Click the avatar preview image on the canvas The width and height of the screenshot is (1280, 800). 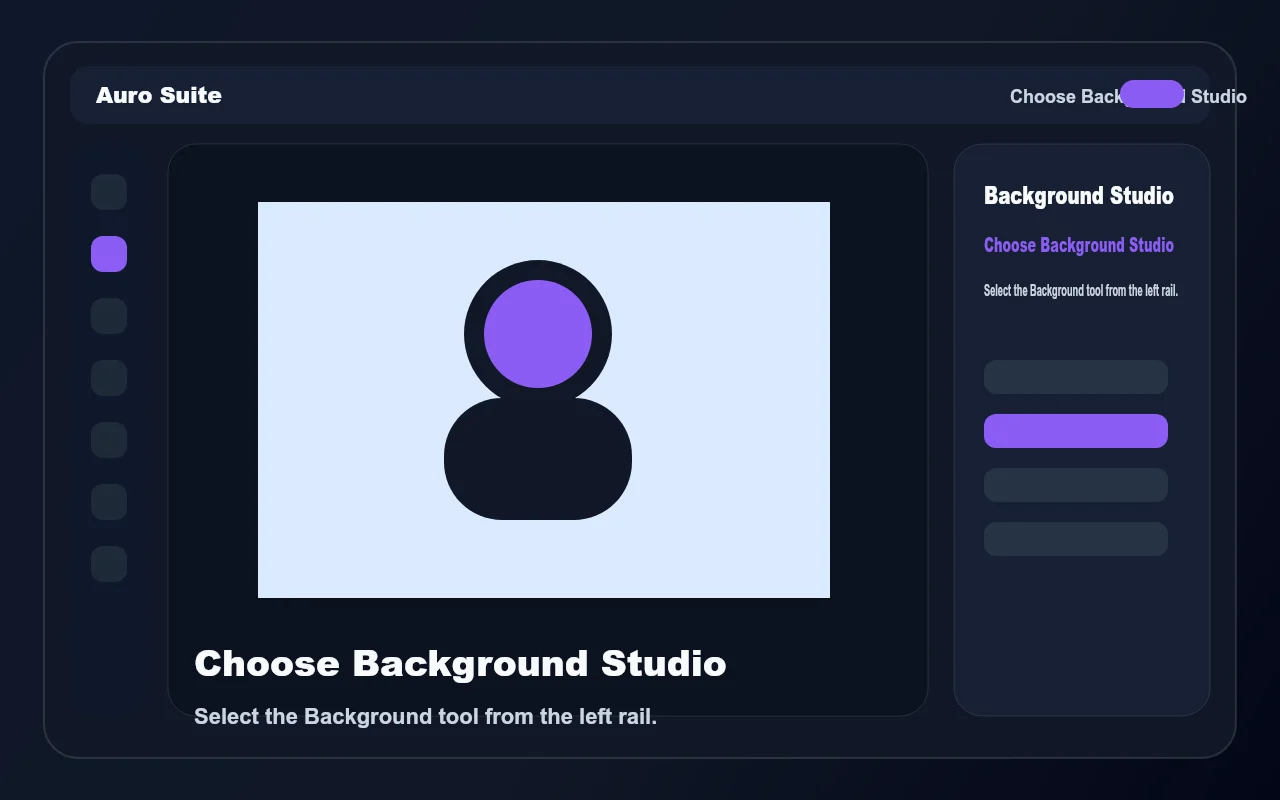pyautogui.click(x=544, y=400)
